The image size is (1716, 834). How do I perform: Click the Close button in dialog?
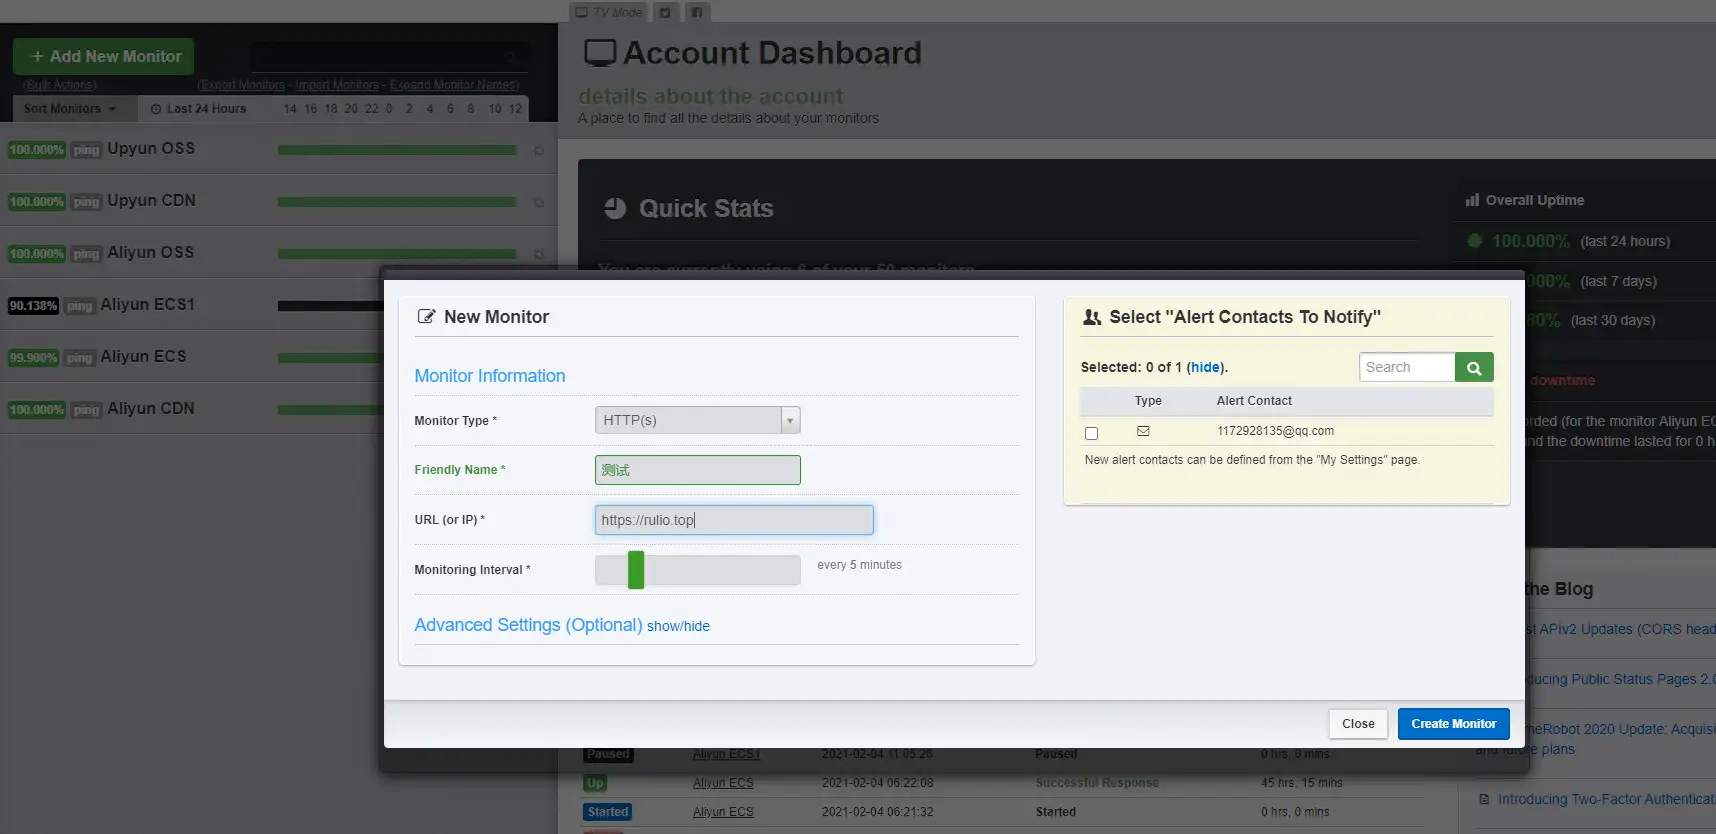1357,724
